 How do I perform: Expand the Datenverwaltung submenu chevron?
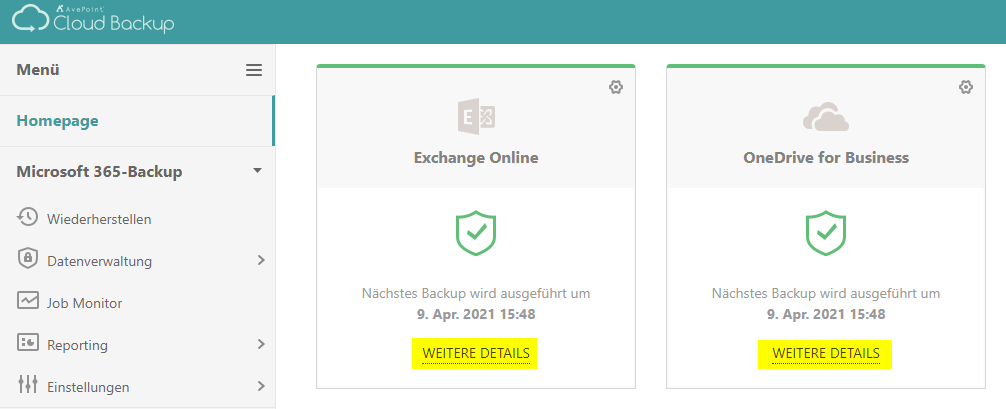(260, 260)
